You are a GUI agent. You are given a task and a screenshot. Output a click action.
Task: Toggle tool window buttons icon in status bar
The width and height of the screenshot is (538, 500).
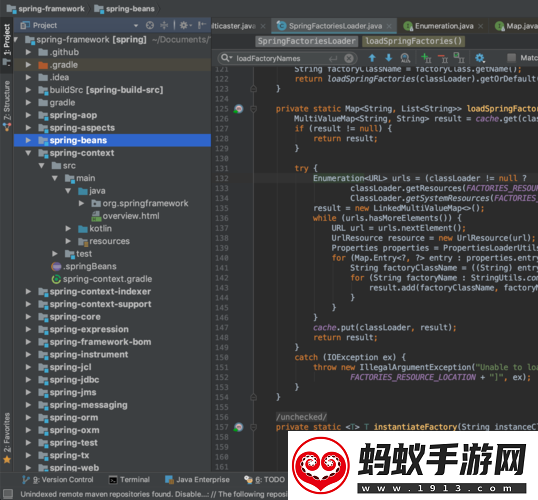[x=8, y=494]
